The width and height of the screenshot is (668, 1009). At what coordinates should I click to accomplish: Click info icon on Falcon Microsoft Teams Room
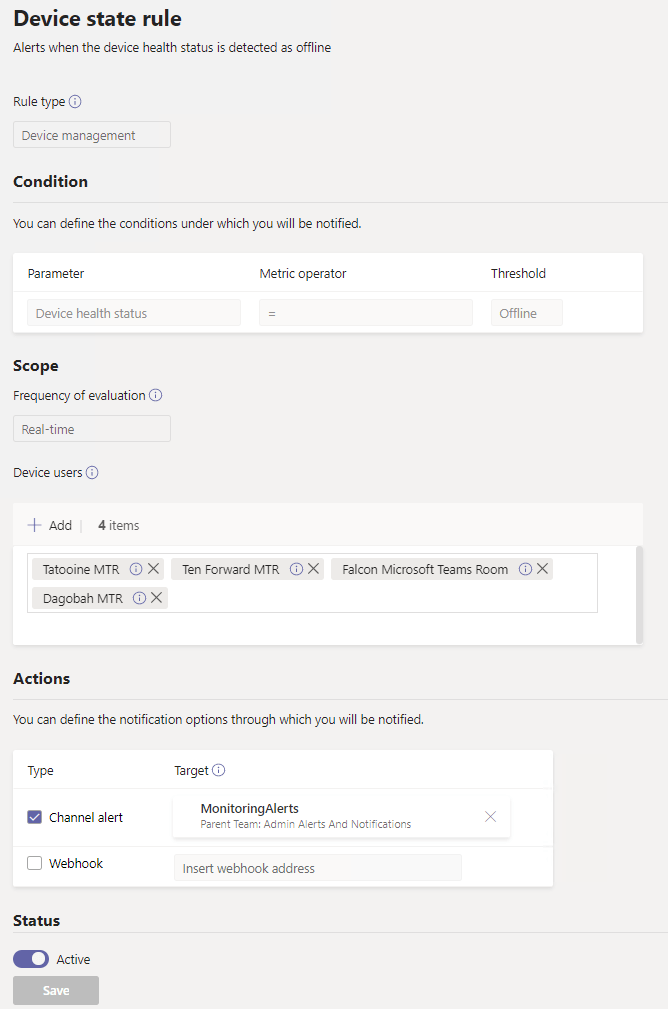tap(525, 569)
